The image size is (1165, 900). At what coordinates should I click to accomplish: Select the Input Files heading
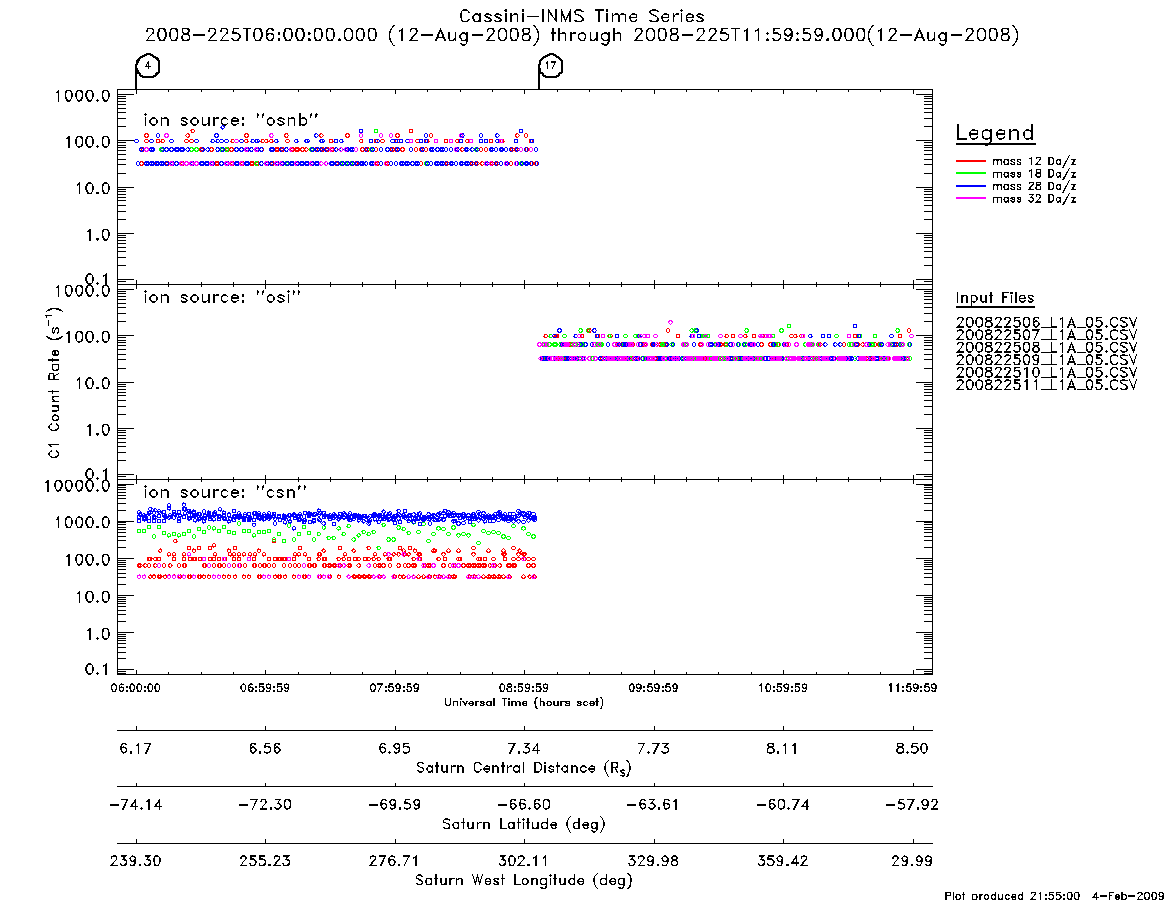[995, 298]
